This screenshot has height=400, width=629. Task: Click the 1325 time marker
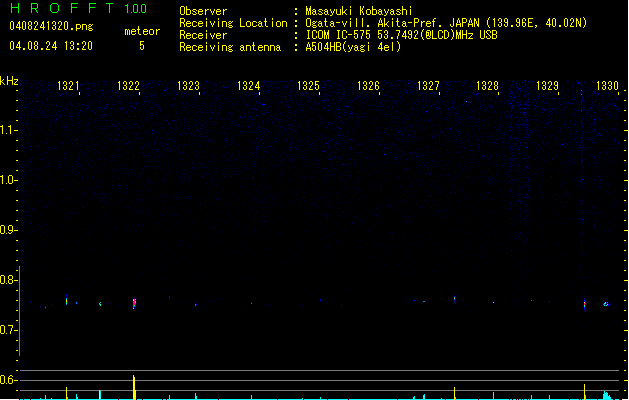[308, 86]
